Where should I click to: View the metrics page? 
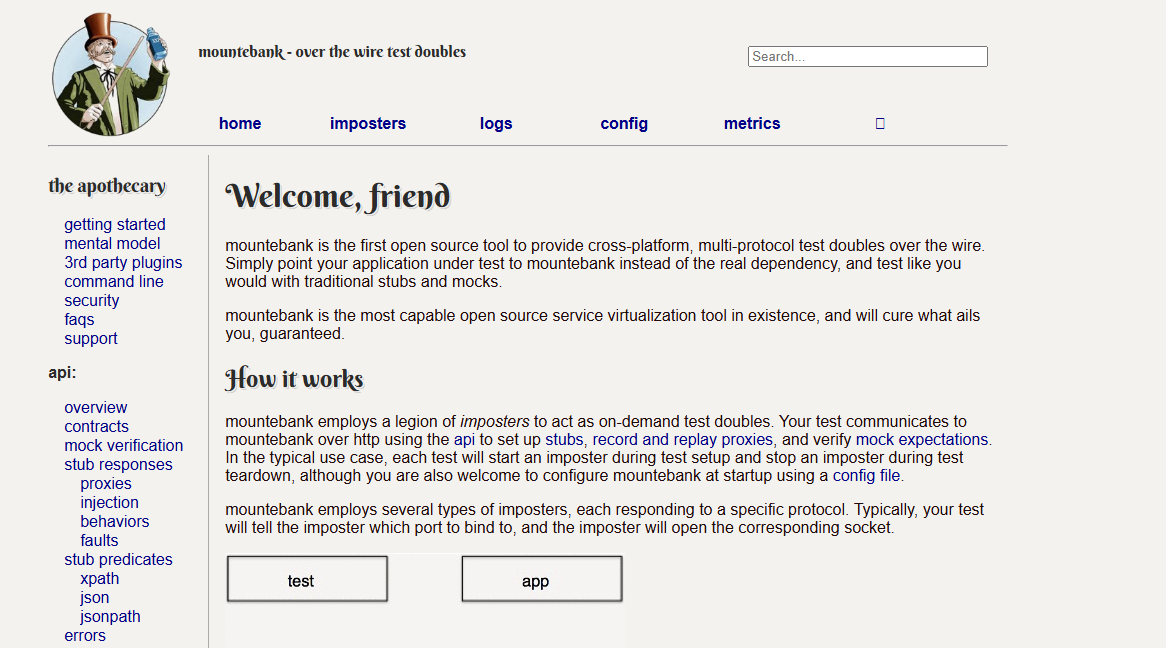752,123
